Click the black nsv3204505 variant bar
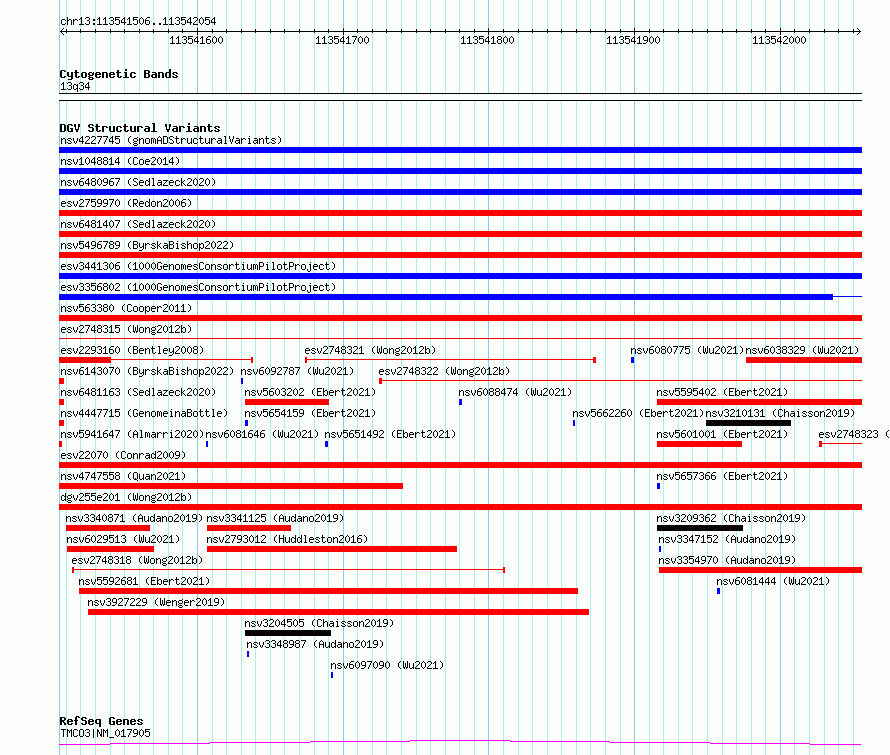The width and height of the screenshot is (890, 755). tap(288, 633)
